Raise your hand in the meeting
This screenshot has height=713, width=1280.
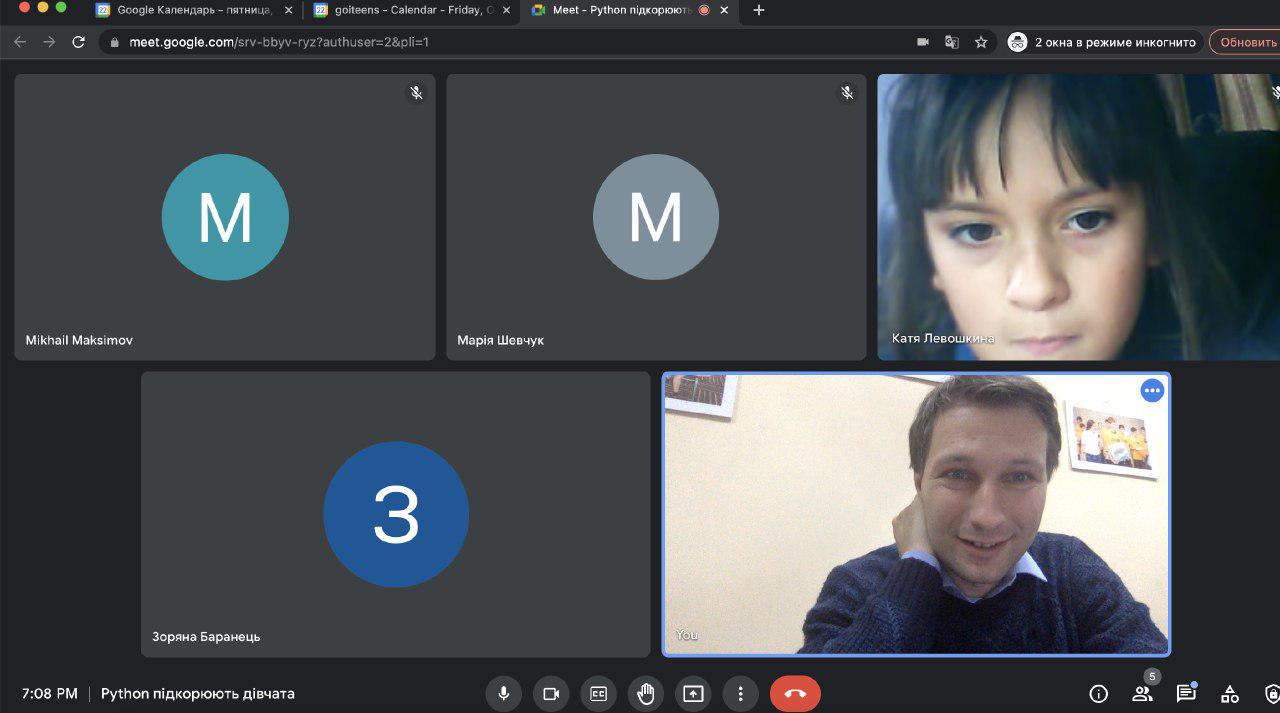point(646,694)
